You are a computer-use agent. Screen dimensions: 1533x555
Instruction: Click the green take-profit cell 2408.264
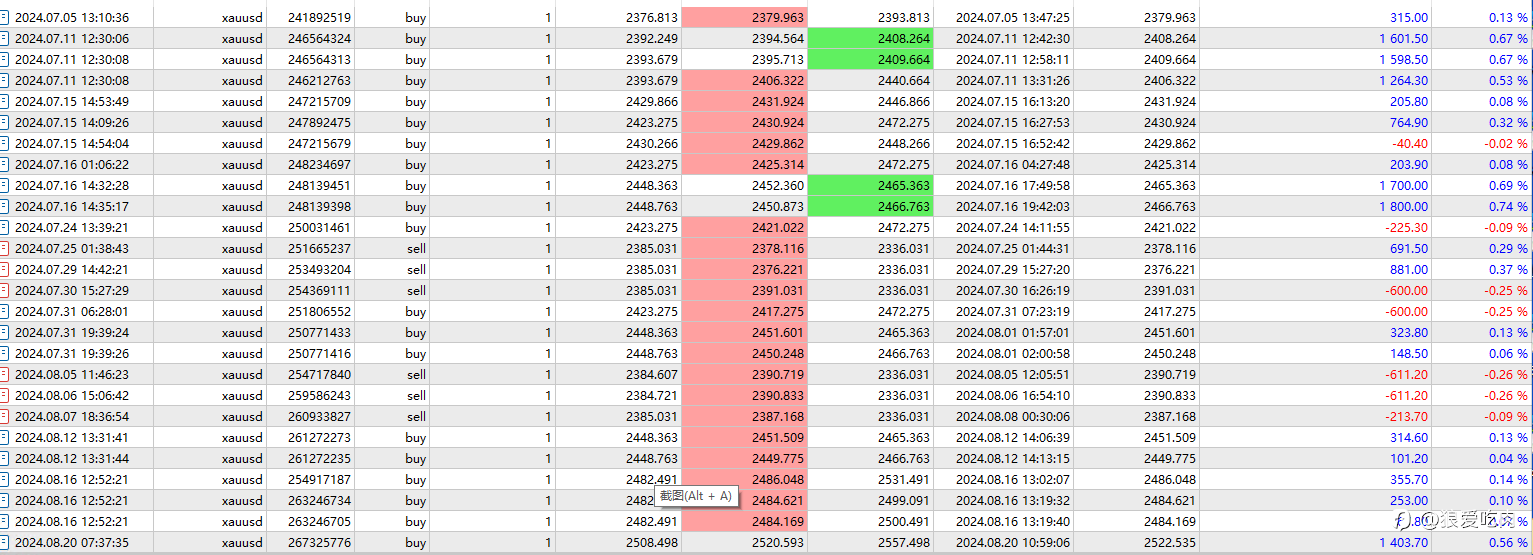(870, 38)
